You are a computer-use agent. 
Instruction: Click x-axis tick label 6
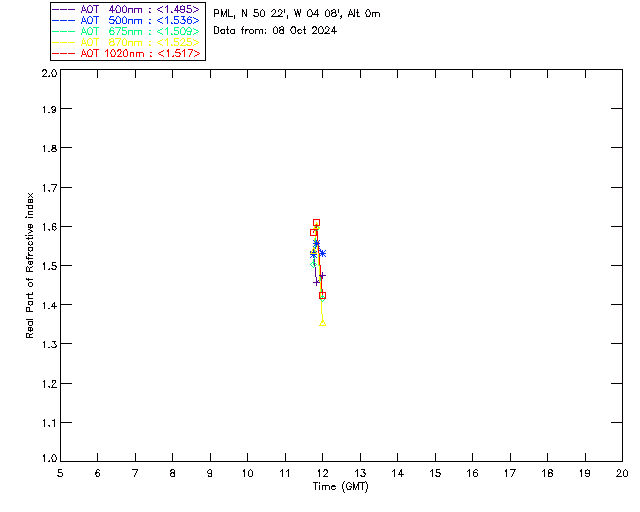[98, 473]
